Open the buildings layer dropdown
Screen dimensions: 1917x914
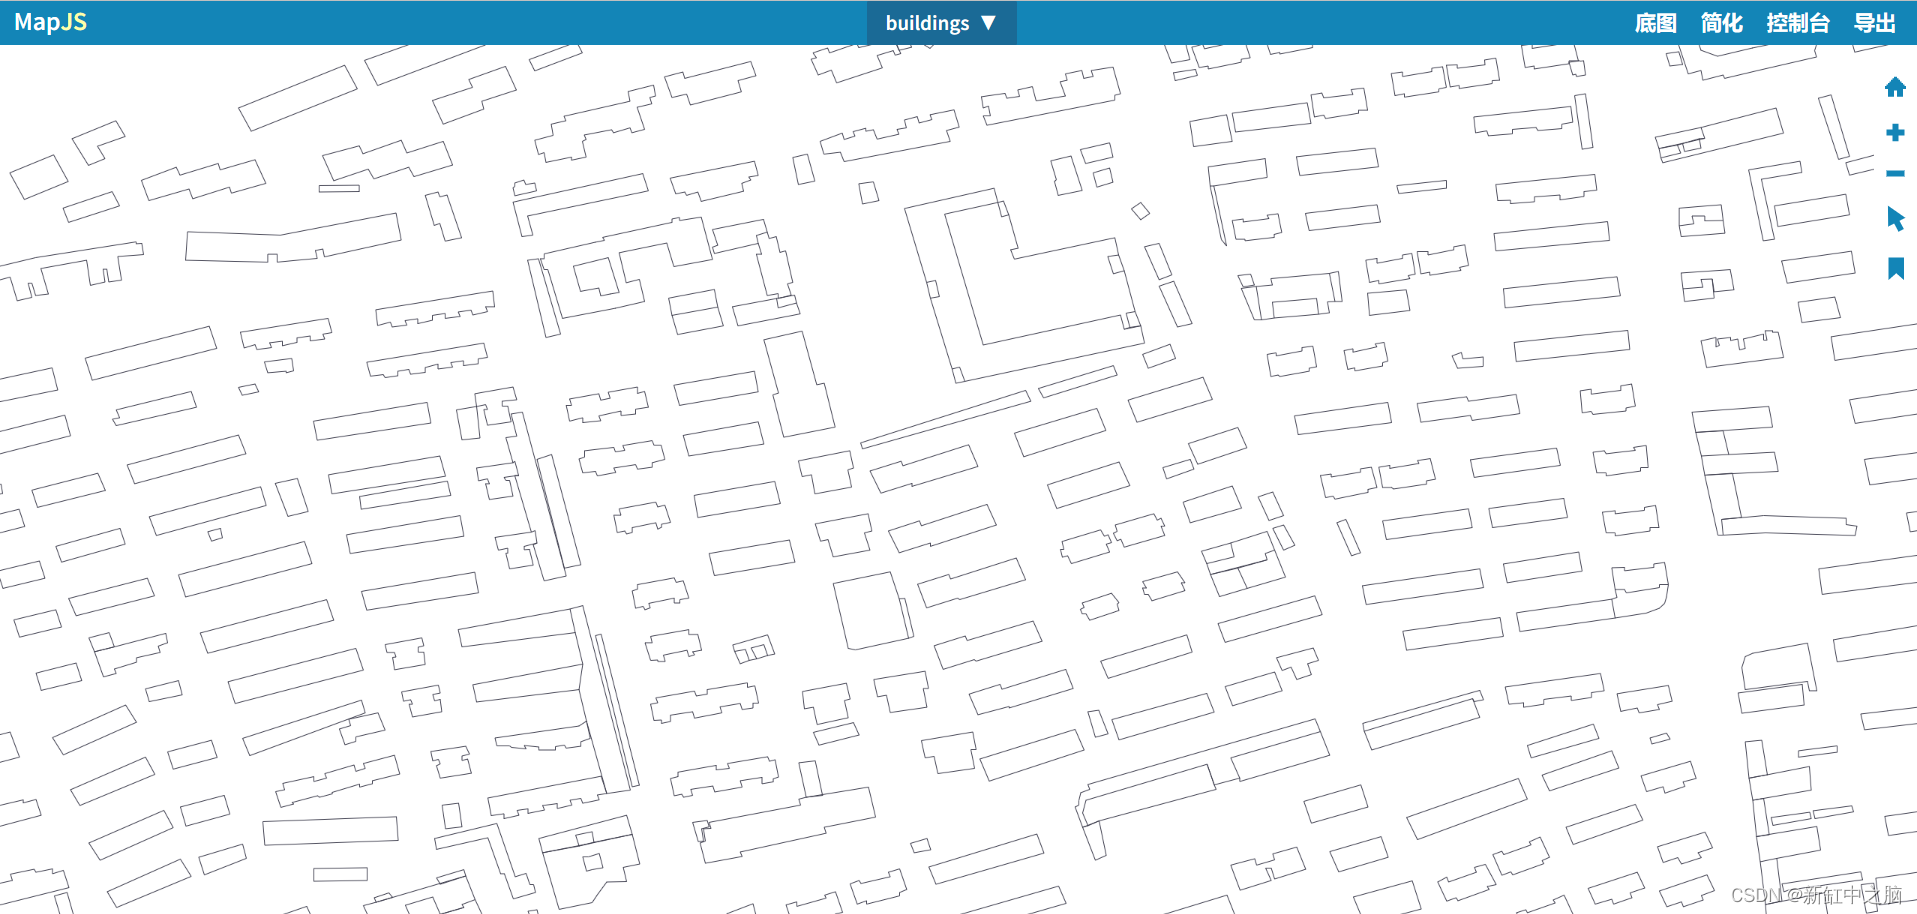click(941, 23)
